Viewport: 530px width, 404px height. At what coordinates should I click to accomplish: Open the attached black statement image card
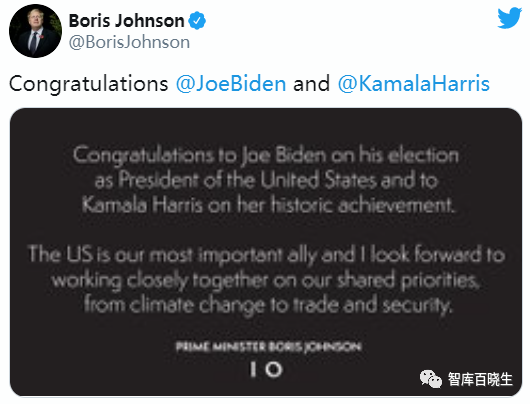coord(266,252)
